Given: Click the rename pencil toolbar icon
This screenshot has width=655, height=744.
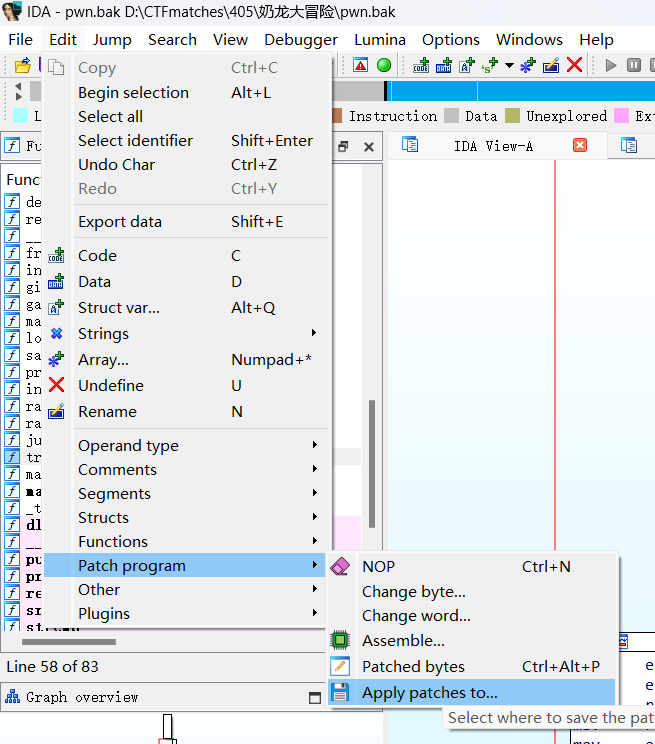Looking at the screenshot, I should coord(551,65).
